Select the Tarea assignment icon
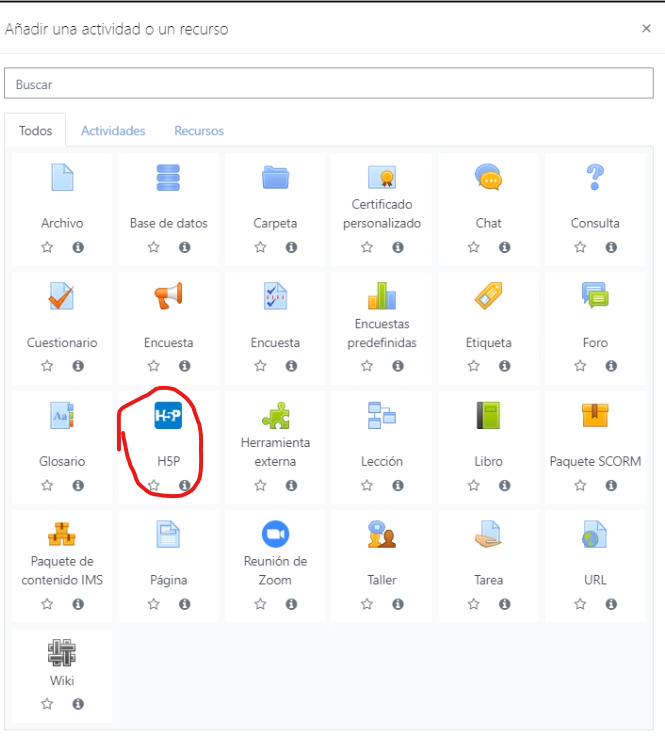The image size is (665, 739). point(488,534)
